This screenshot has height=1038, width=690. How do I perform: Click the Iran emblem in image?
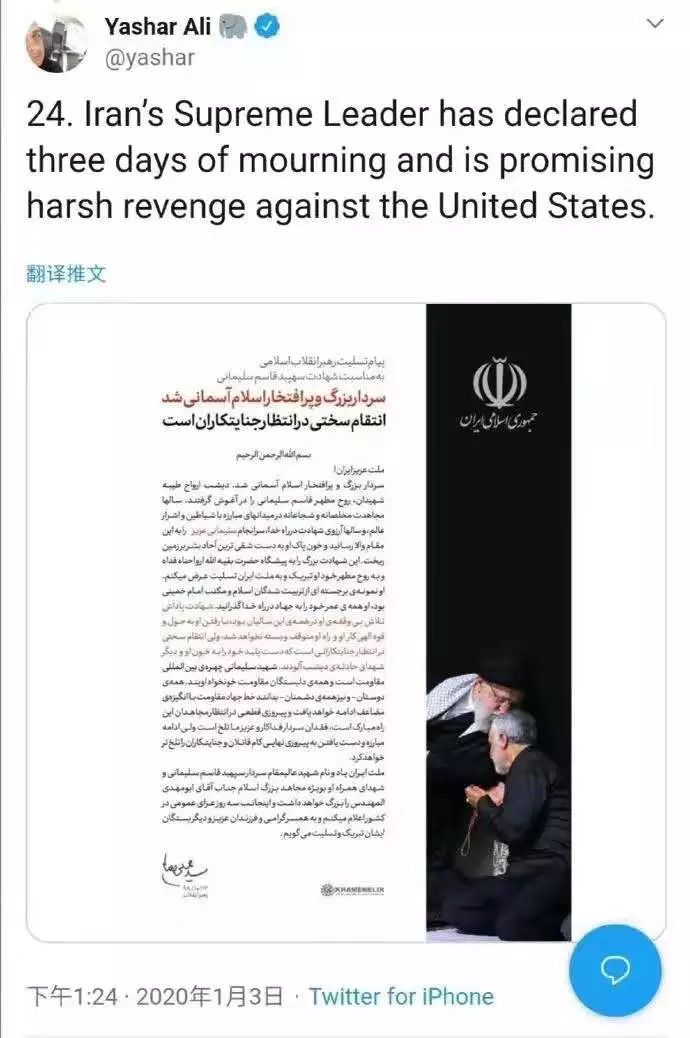coord(499,382)
